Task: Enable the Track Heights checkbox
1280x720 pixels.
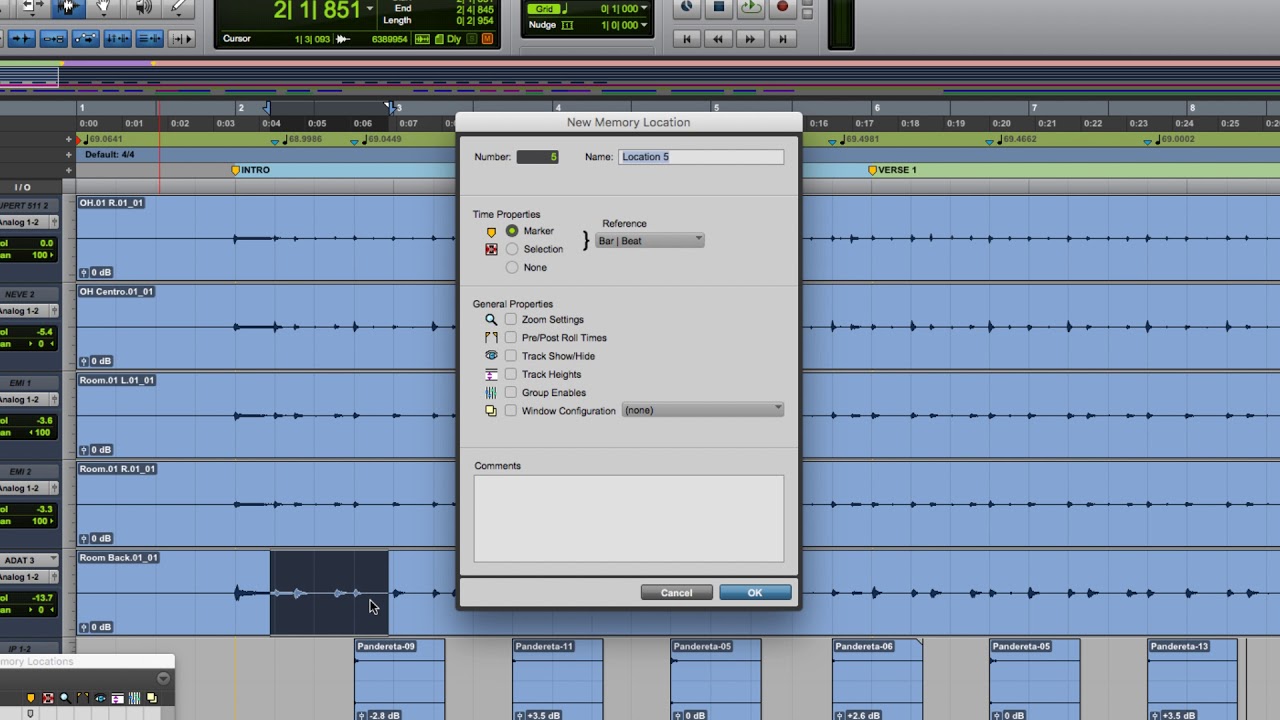Action: pyautogui.click(x=511, y=374)
